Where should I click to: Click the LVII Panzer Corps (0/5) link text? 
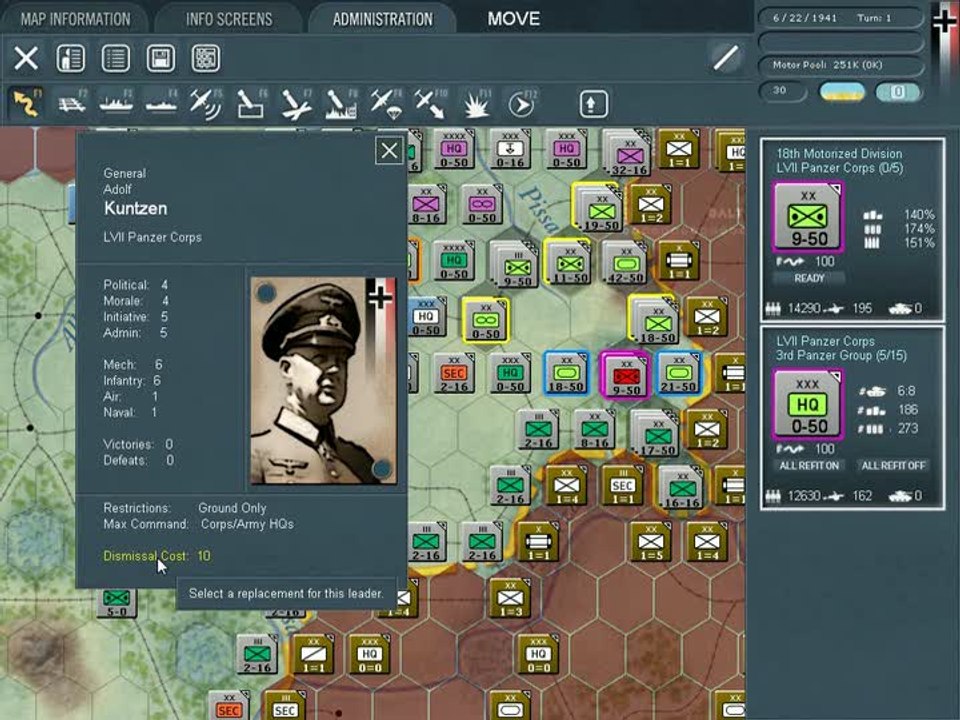pos(839,168)
